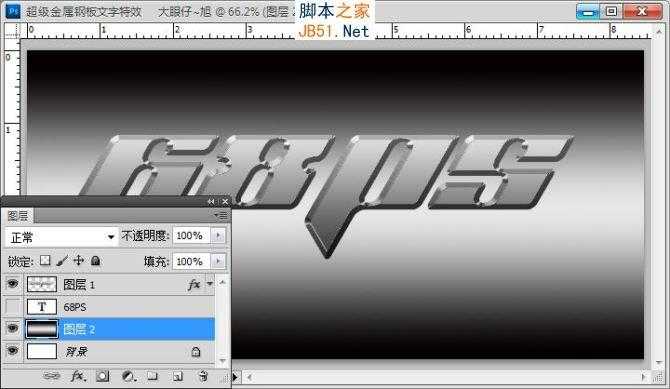Image resolution: width=670 pixels, height=389 pixels.
Task: Select layer named 背景
Action: point(76,352)
